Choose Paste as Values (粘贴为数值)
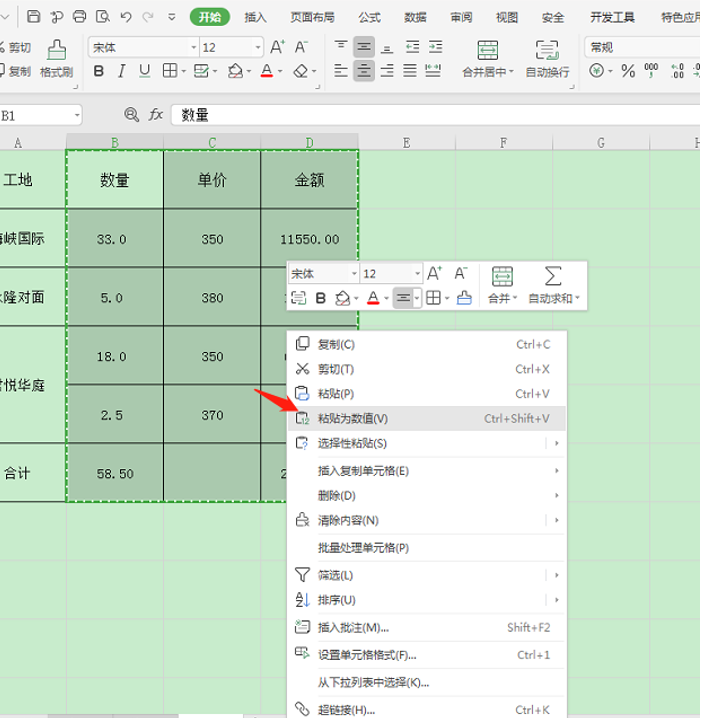This screenshot has width=702, height=718. 427,419
